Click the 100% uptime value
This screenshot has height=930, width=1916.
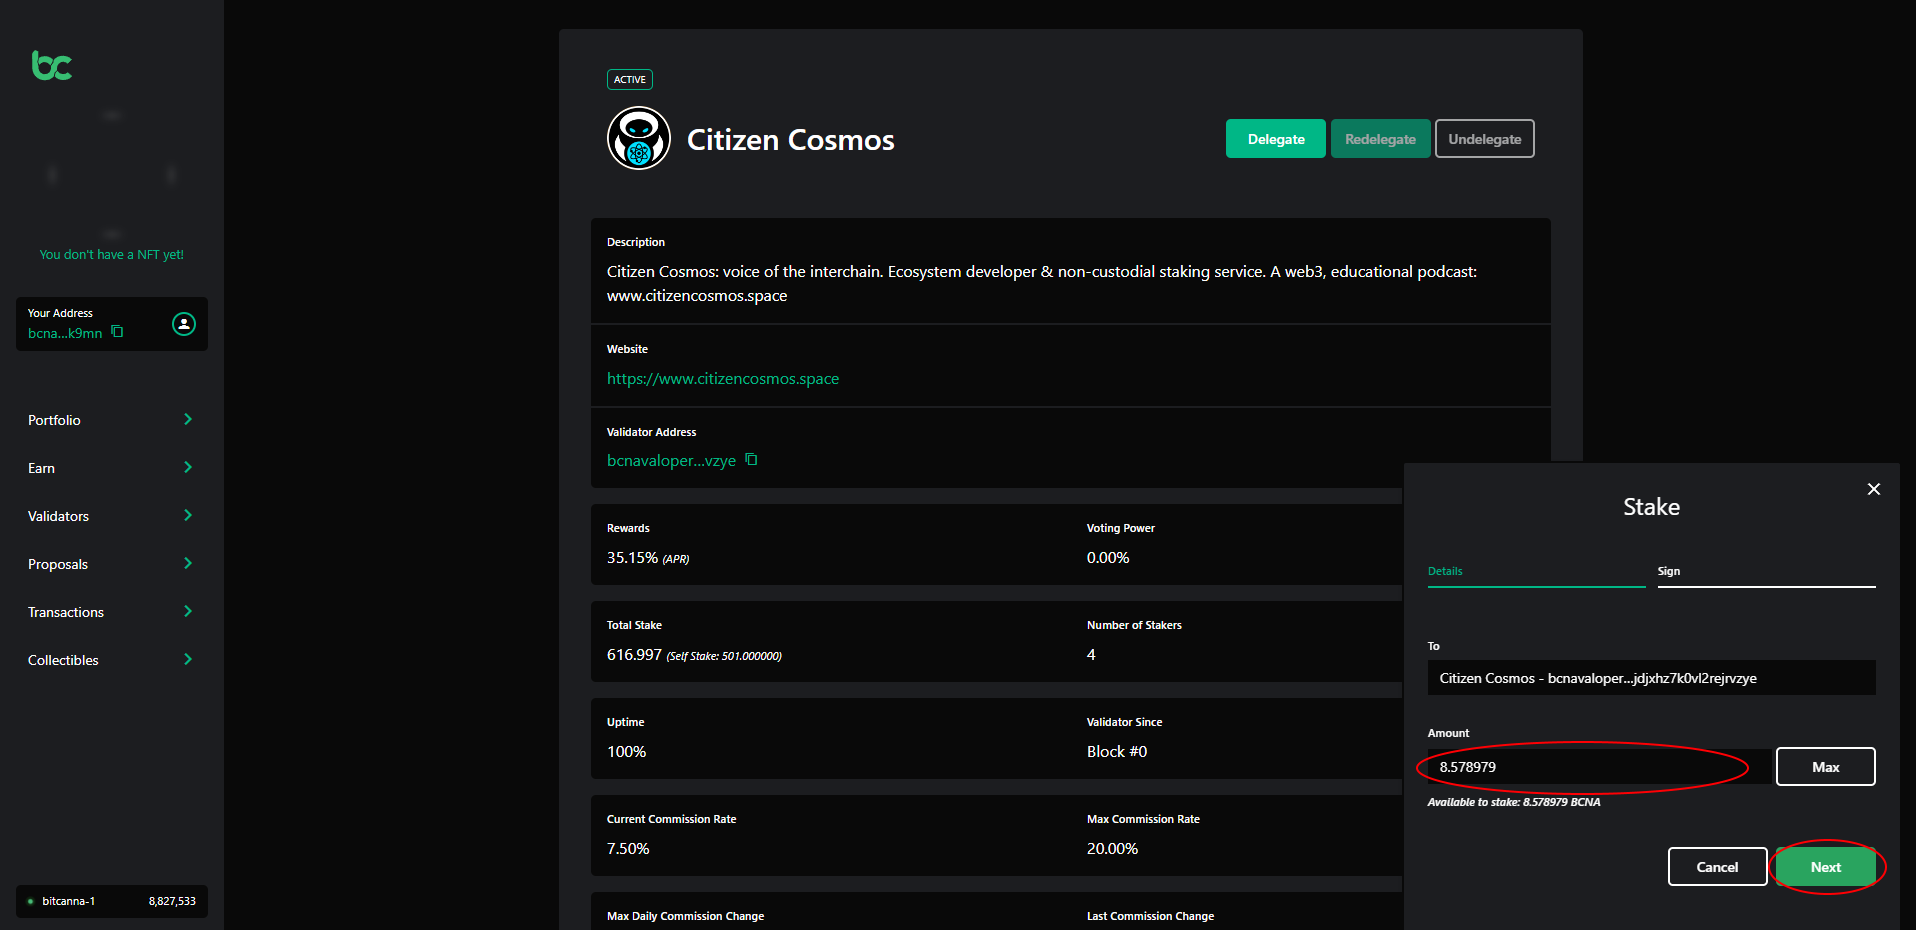point(627,751)
